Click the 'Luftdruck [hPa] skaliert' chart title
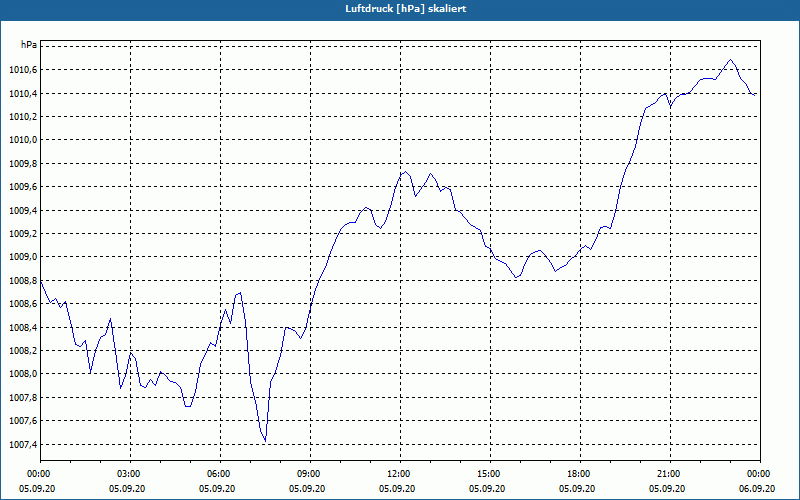Image resolution: width=800 pixels, height=500 pixels. point(405,9)
